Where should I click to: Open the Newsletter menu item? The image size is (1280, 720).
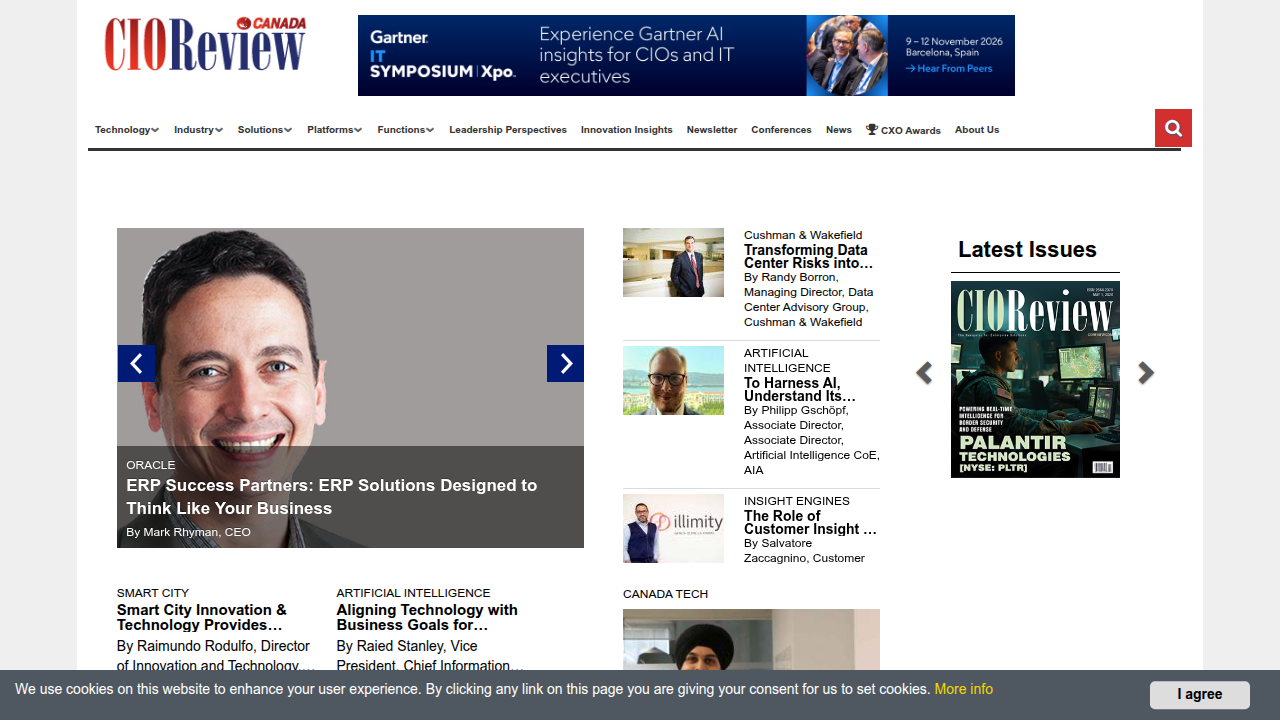pyautogui.click(x=712, y=130)
